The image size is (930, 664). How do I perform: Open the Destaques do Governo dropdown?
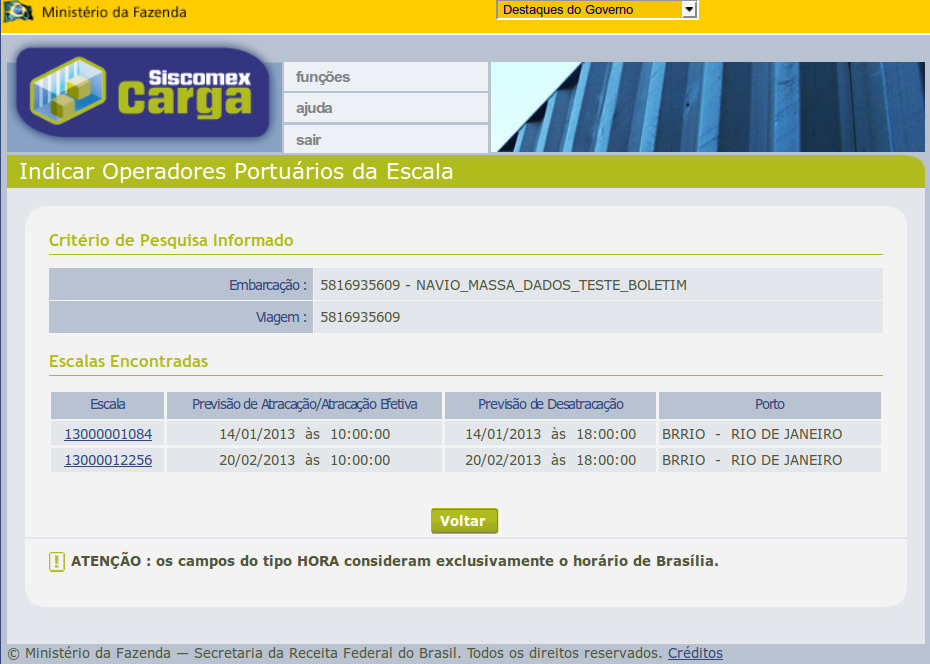590,9
